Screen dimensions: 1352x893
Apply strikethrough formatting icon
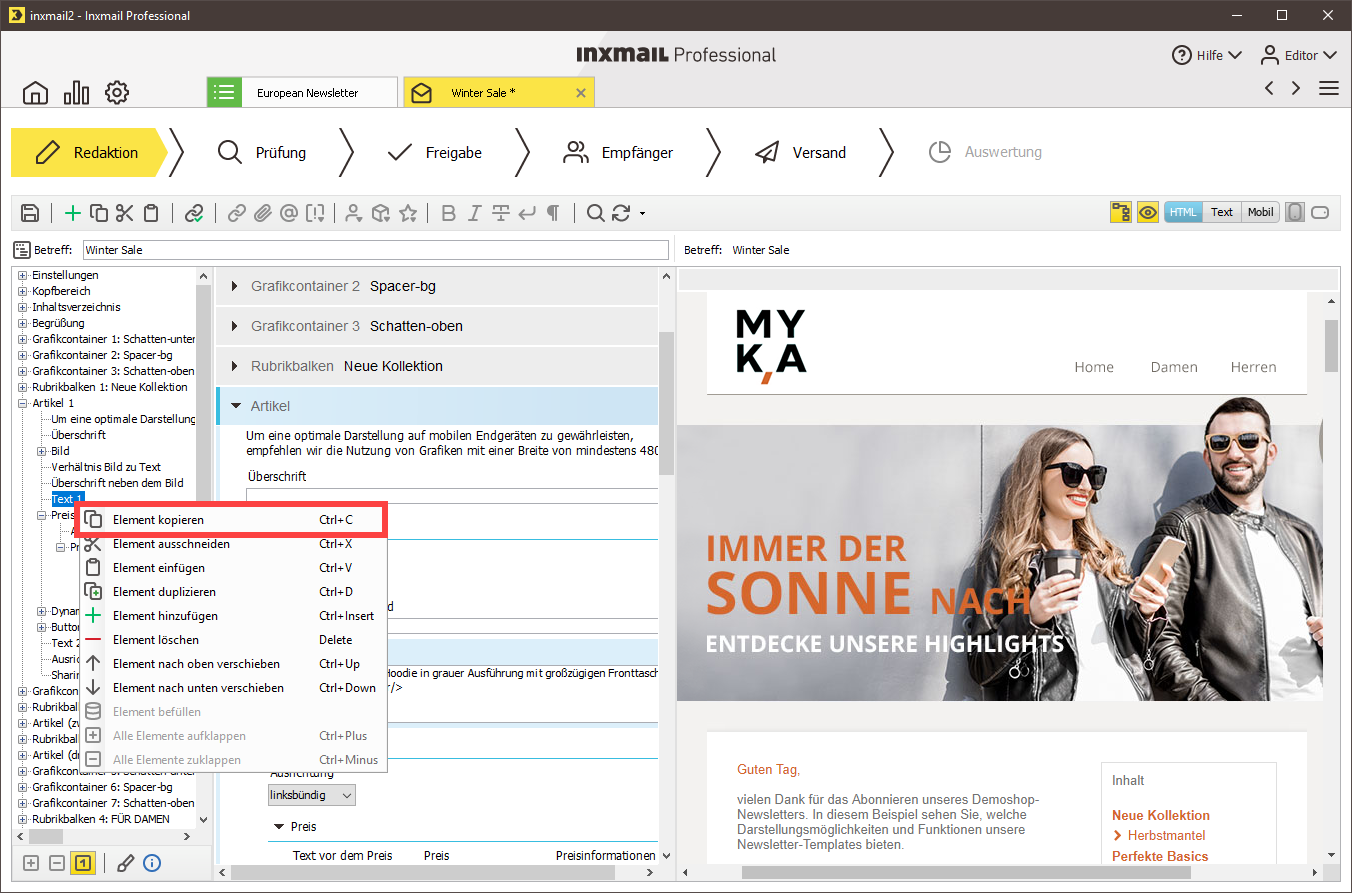pyautogui.click(x=501, y=212)
